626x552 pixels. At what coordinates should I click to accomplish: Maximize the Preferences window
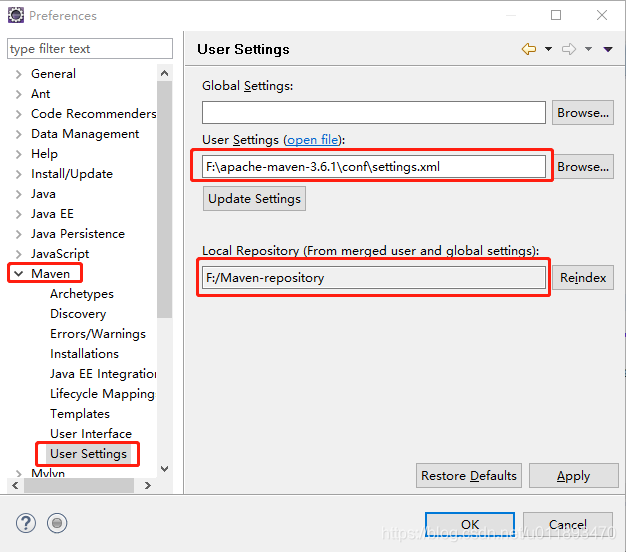coord(556,15)
